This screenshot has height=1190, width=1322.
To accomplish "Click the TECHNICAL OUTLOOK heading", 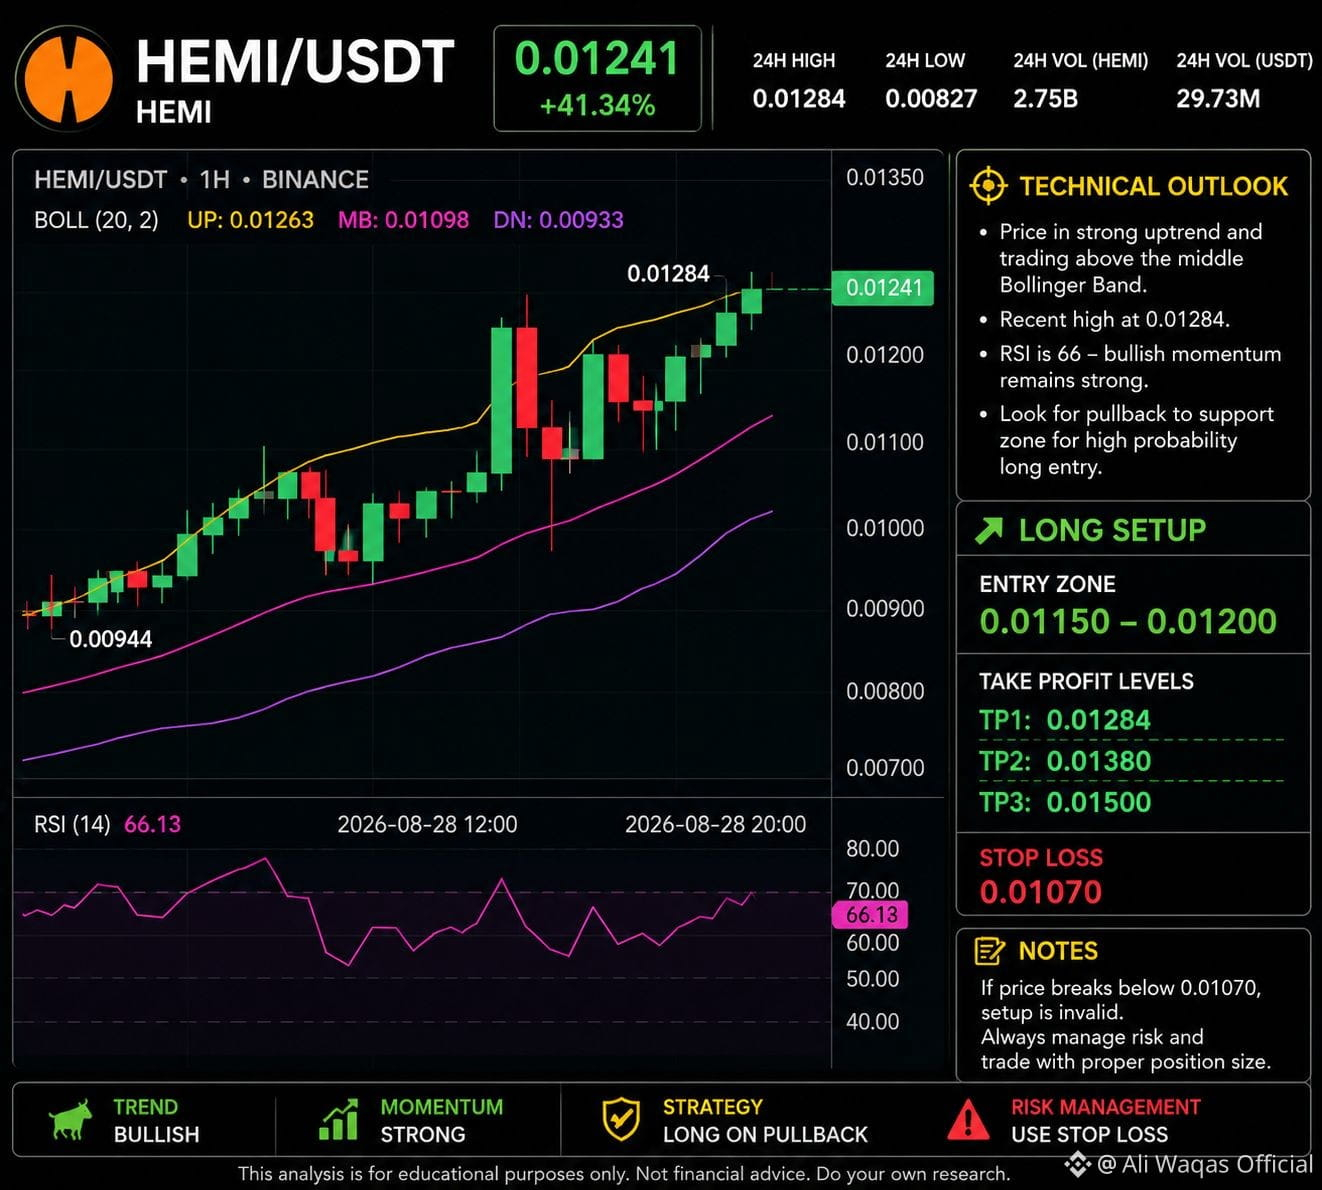I will coord(1153,187).
